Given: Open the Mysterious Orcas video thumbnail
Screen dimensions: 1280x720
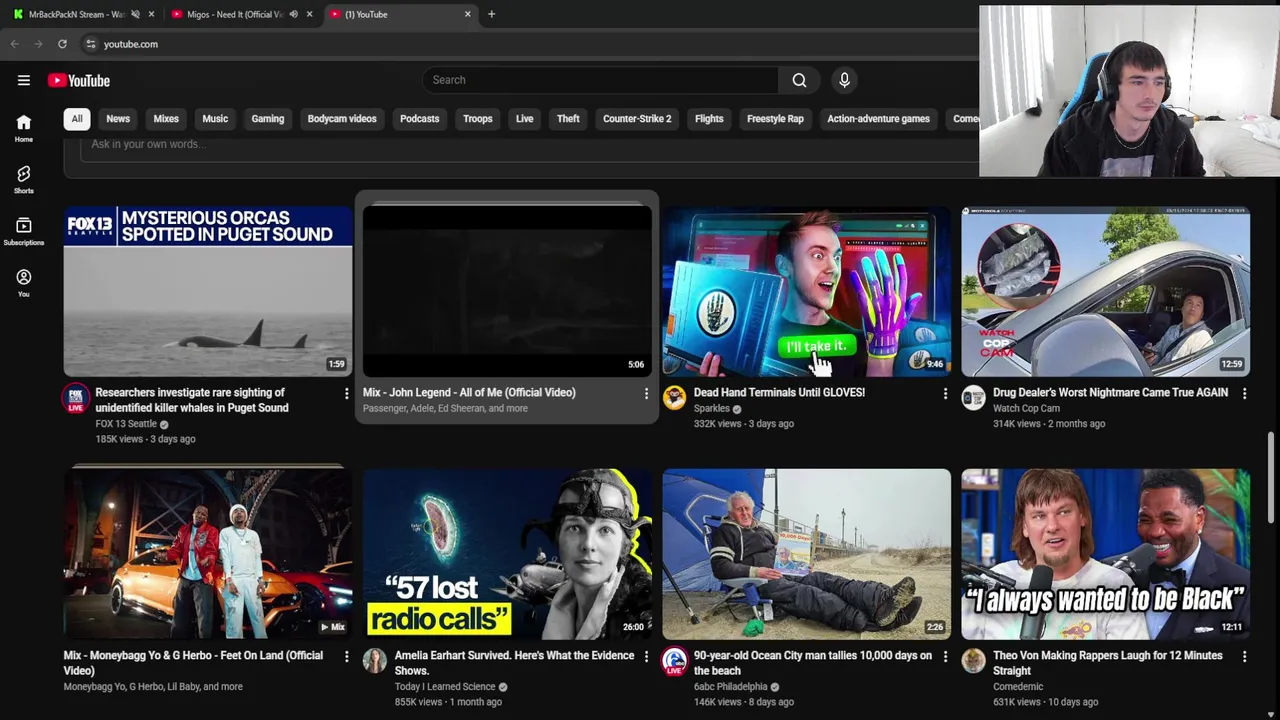Looking at the screenshot, I should (208, 291).
